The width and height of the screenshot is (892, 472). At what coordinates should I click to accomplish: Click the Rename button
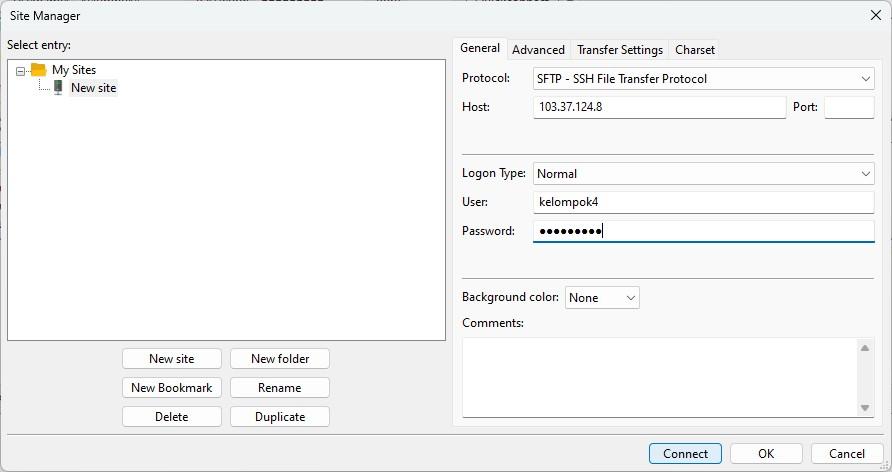pyautogui.click(x=280, y=388)
